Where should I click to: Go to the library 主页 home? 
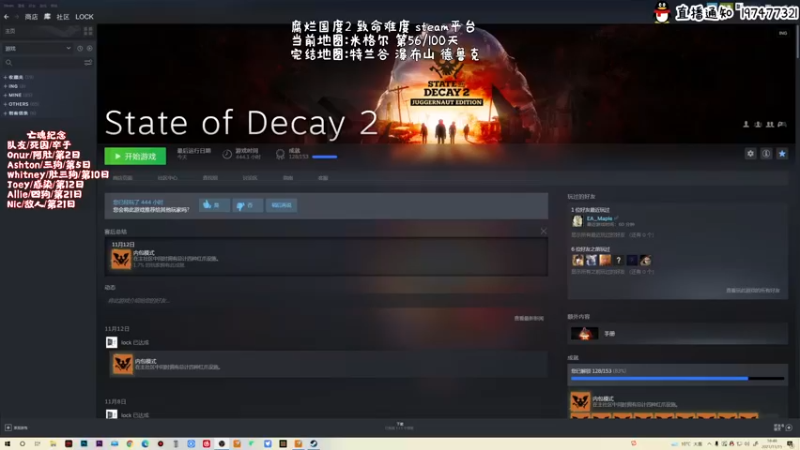(x=10, y=31)
